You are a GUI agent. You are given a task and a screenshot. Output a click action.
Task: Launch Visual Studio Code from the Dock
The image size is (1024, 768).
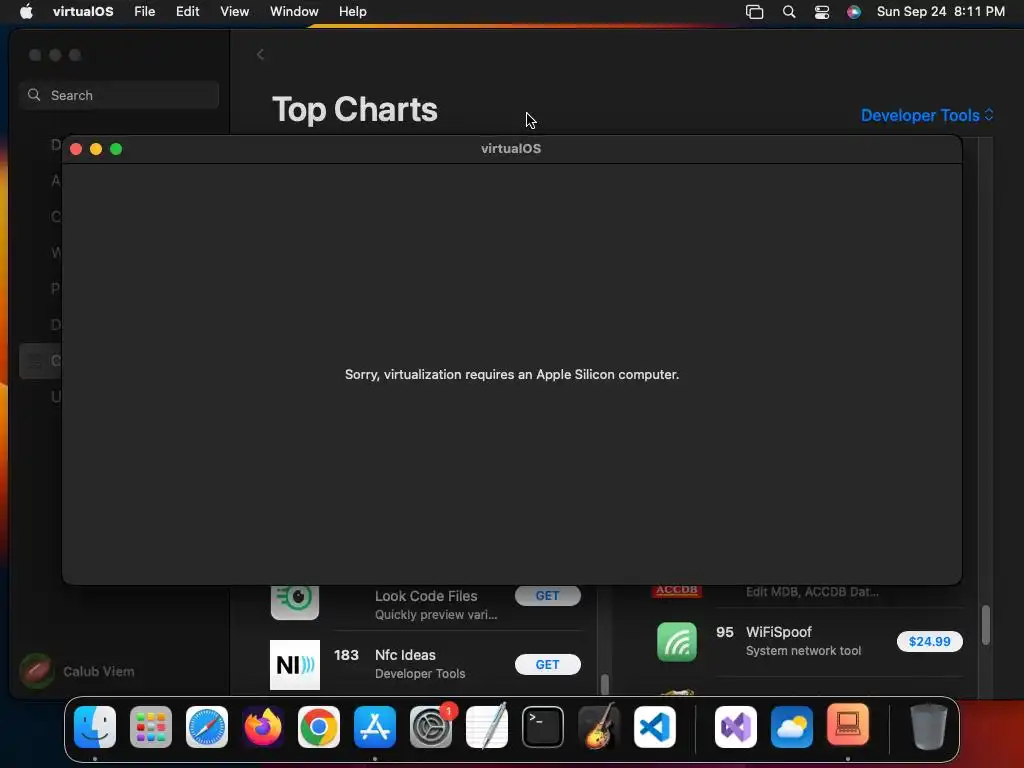pyautogui.click(x=654, y=727)
